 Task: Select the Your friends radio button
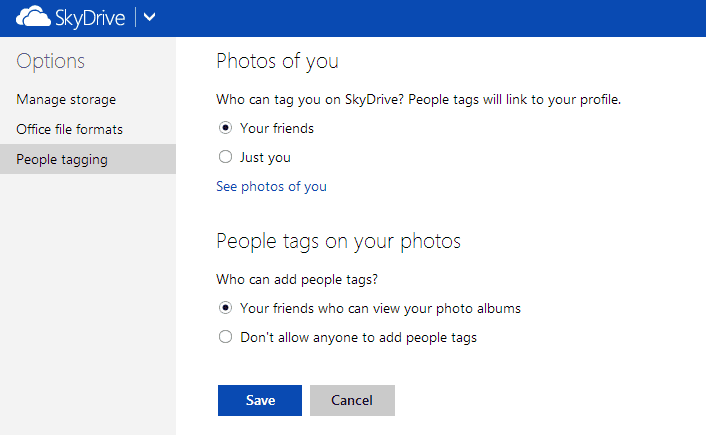[x=225, y=128]
